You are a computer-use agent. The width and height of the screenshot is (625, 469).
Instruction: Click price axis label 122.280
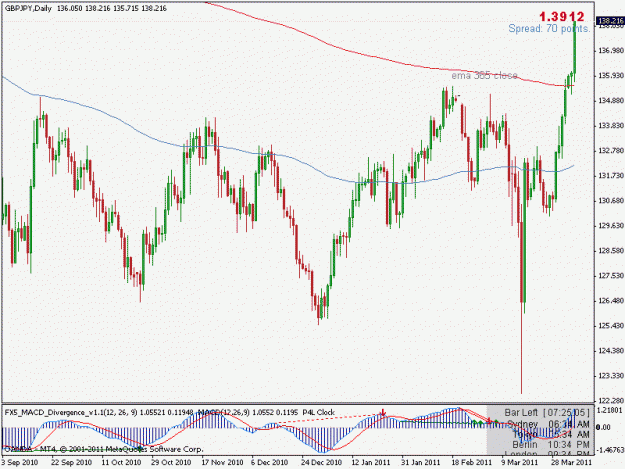(x=611, y=400)
